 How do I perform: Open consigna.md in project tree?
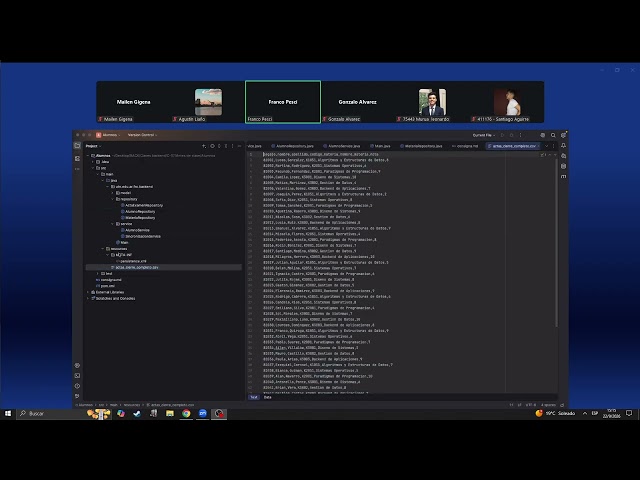(109, 280)
